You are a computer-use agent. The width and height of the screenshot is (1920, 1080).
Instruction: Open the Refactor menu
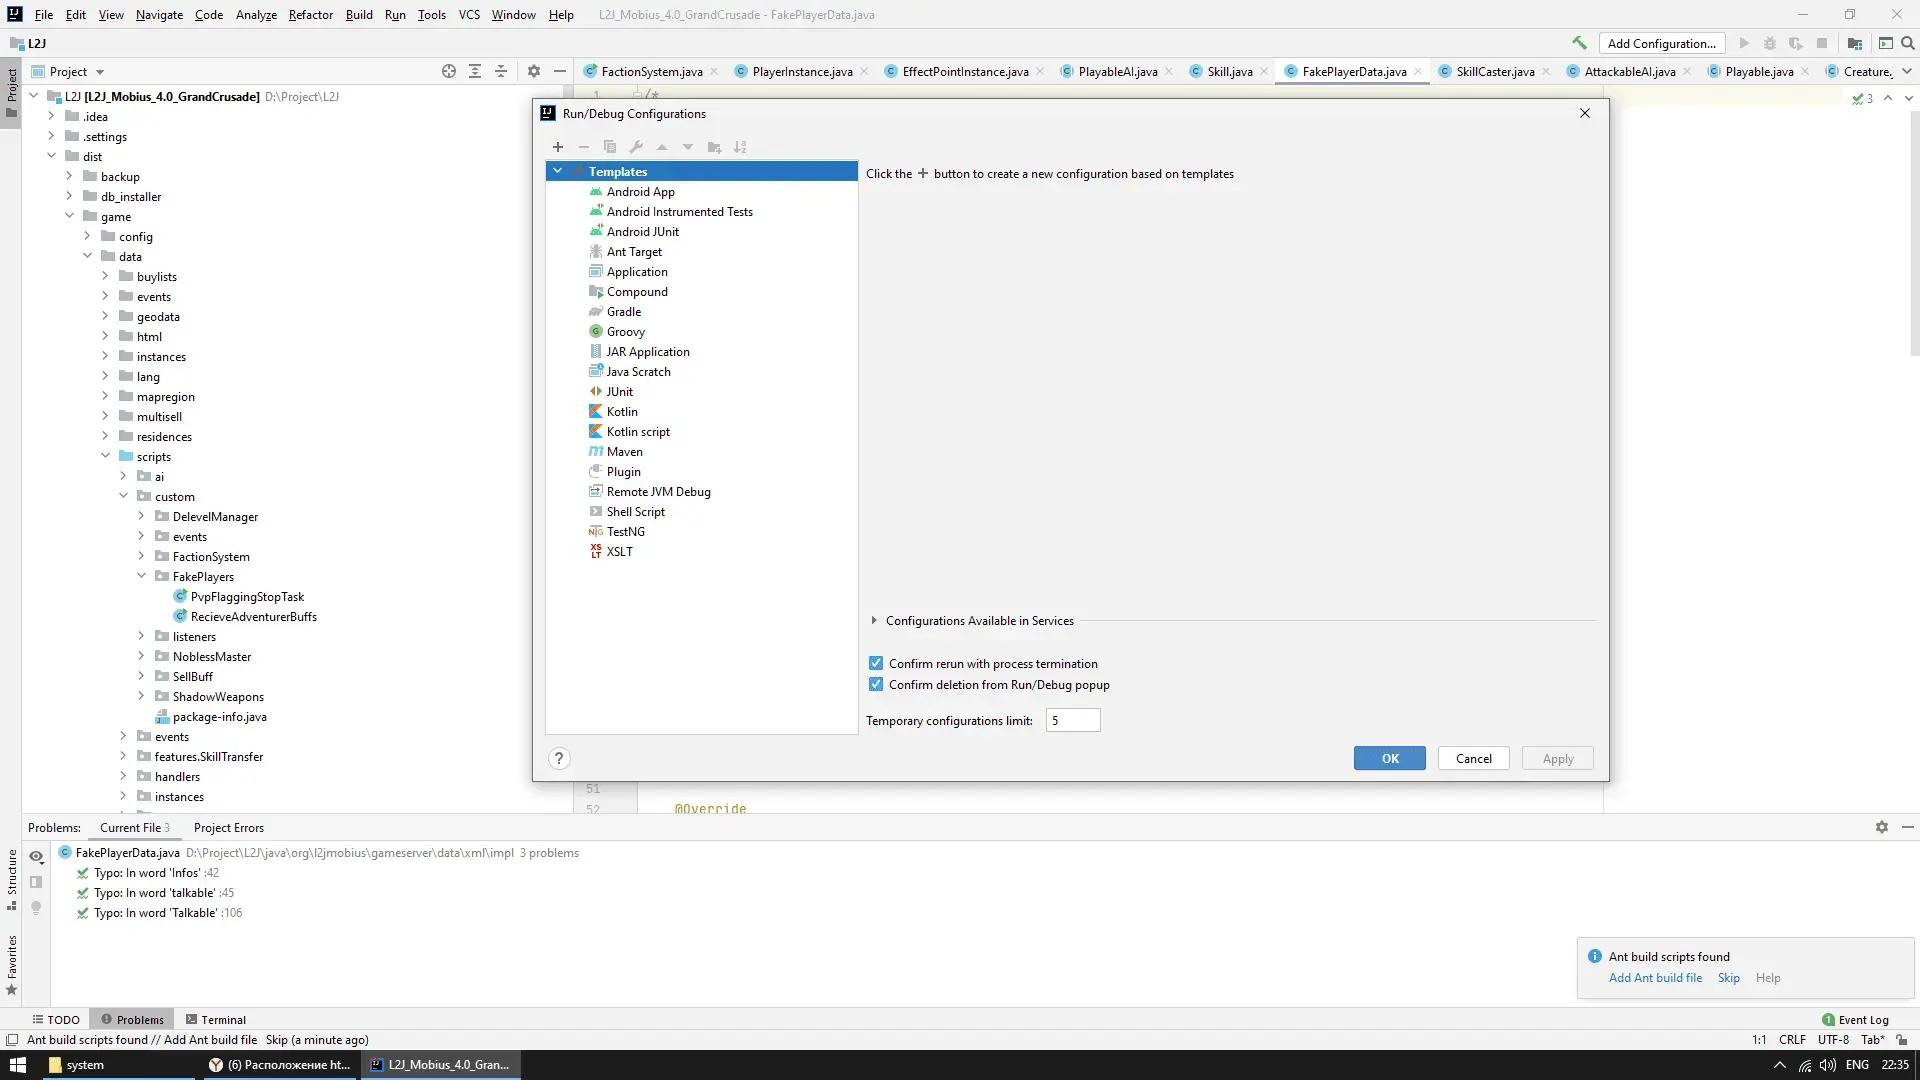311,14
